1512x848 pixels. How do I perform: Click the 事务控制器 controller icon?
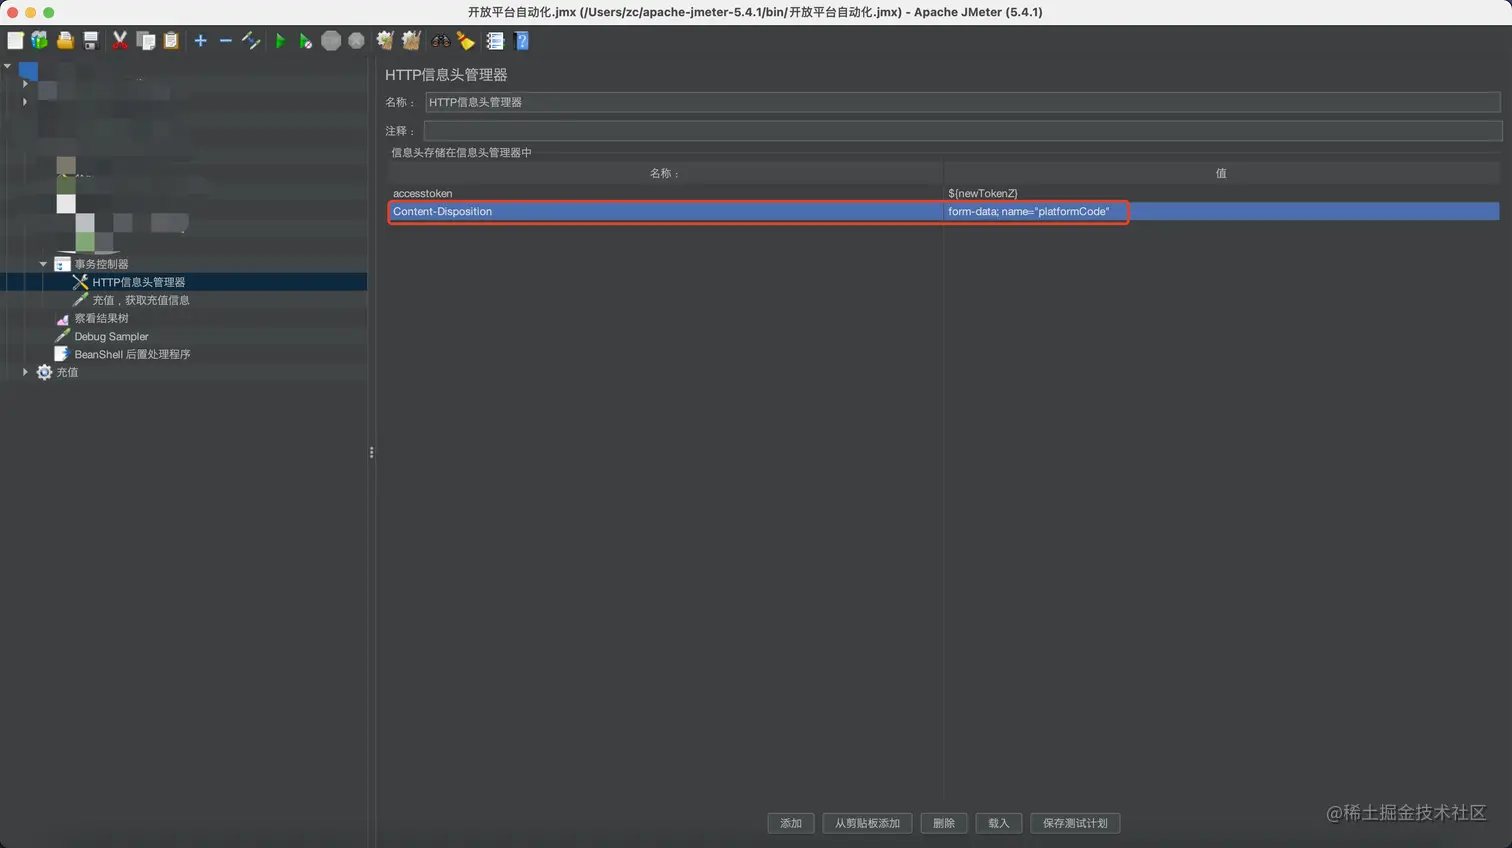coord(62,264)
